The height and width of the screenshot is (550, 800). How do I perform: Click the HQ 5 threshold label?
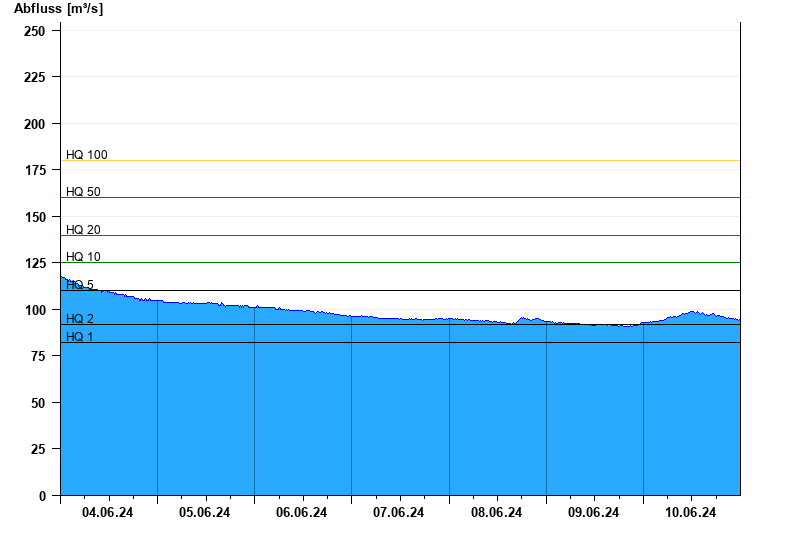click(80, 285)
